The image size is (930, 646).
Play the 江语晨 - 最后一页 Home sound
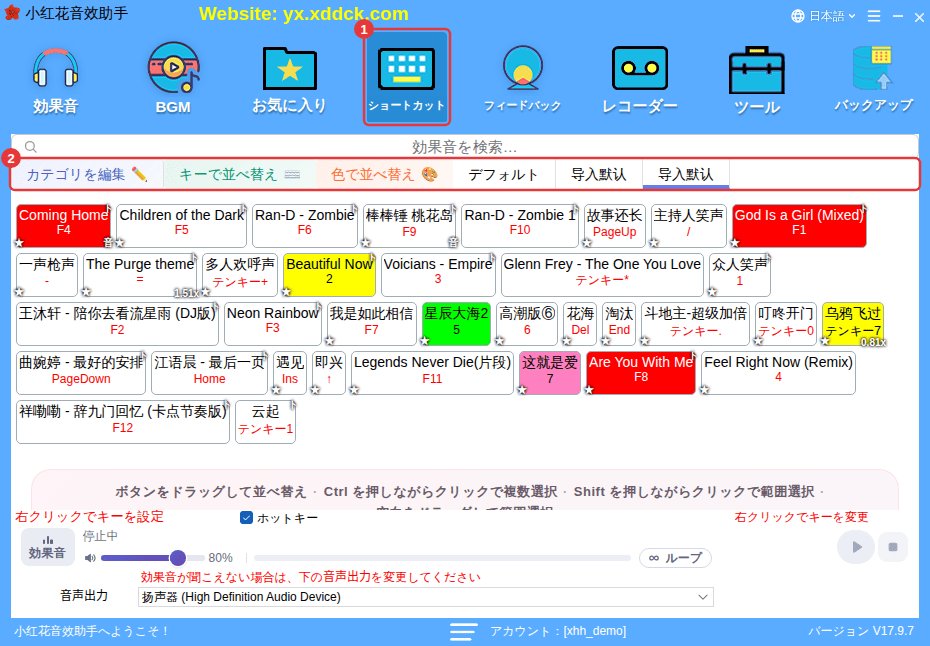coord(209,373)
